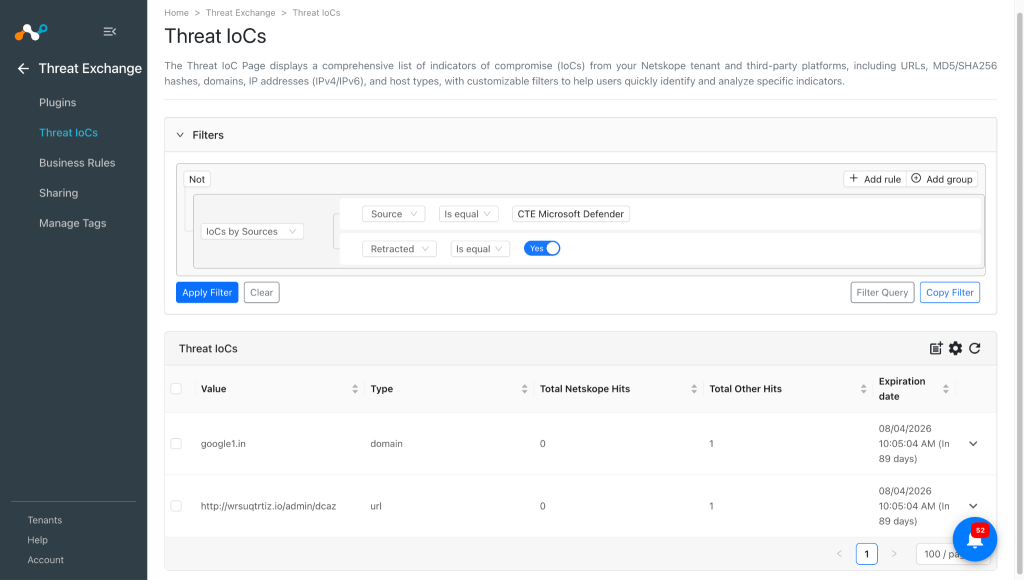Click the Apply Filter button
The image size is (1024, 580).
207,293
